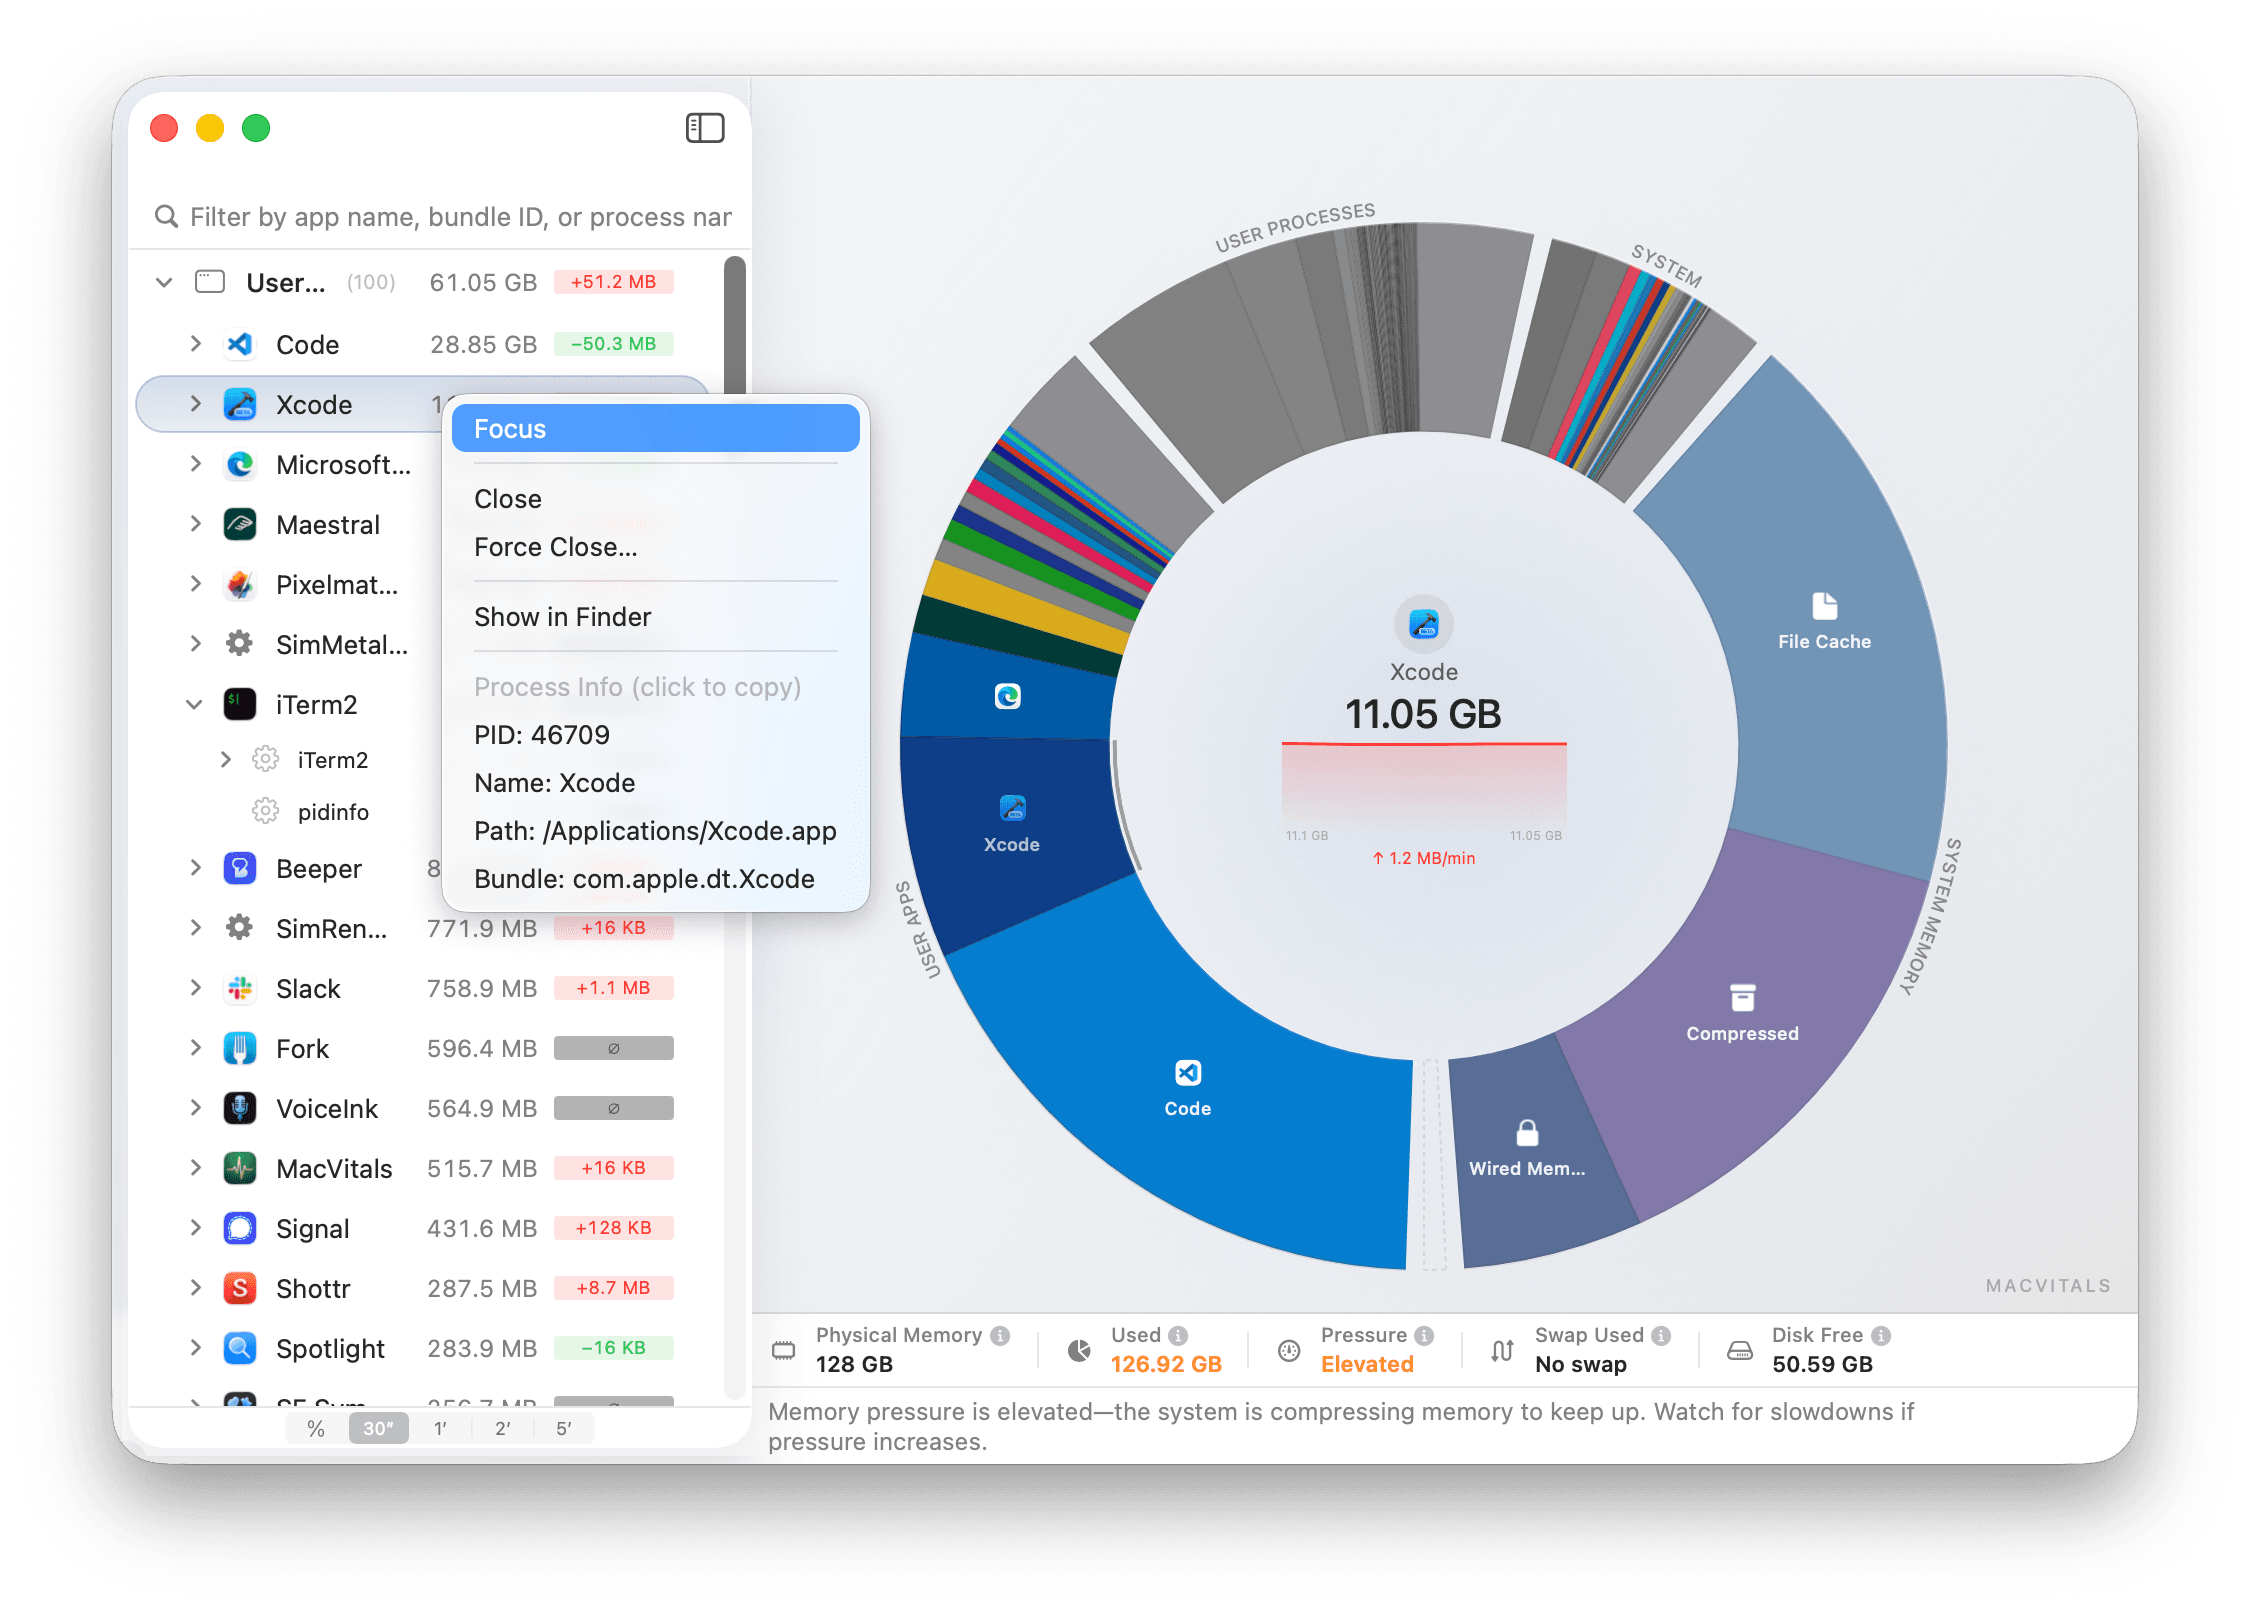The image size is (2250, 1612).
Task: Click the File Cache icon in chart
Action: point(1824,607)
